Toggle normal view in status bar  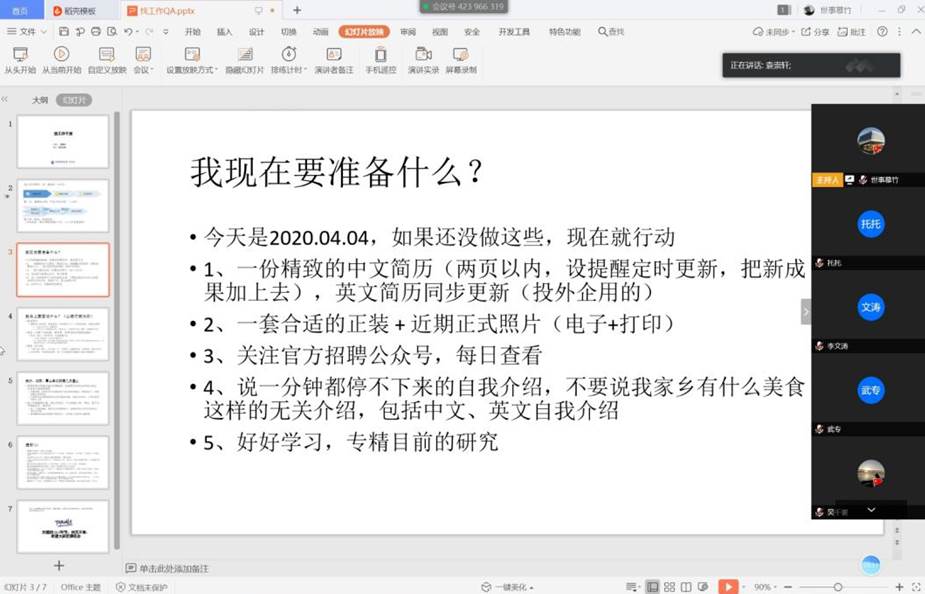[652, 587]
